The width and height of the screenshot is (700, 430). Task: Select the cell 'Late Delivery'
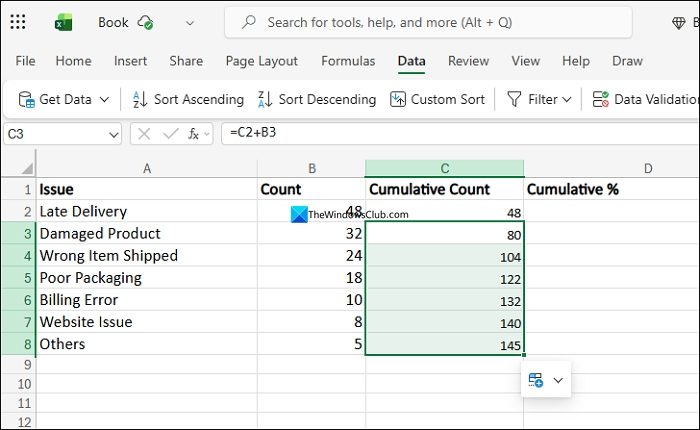(x=147, y=211)
